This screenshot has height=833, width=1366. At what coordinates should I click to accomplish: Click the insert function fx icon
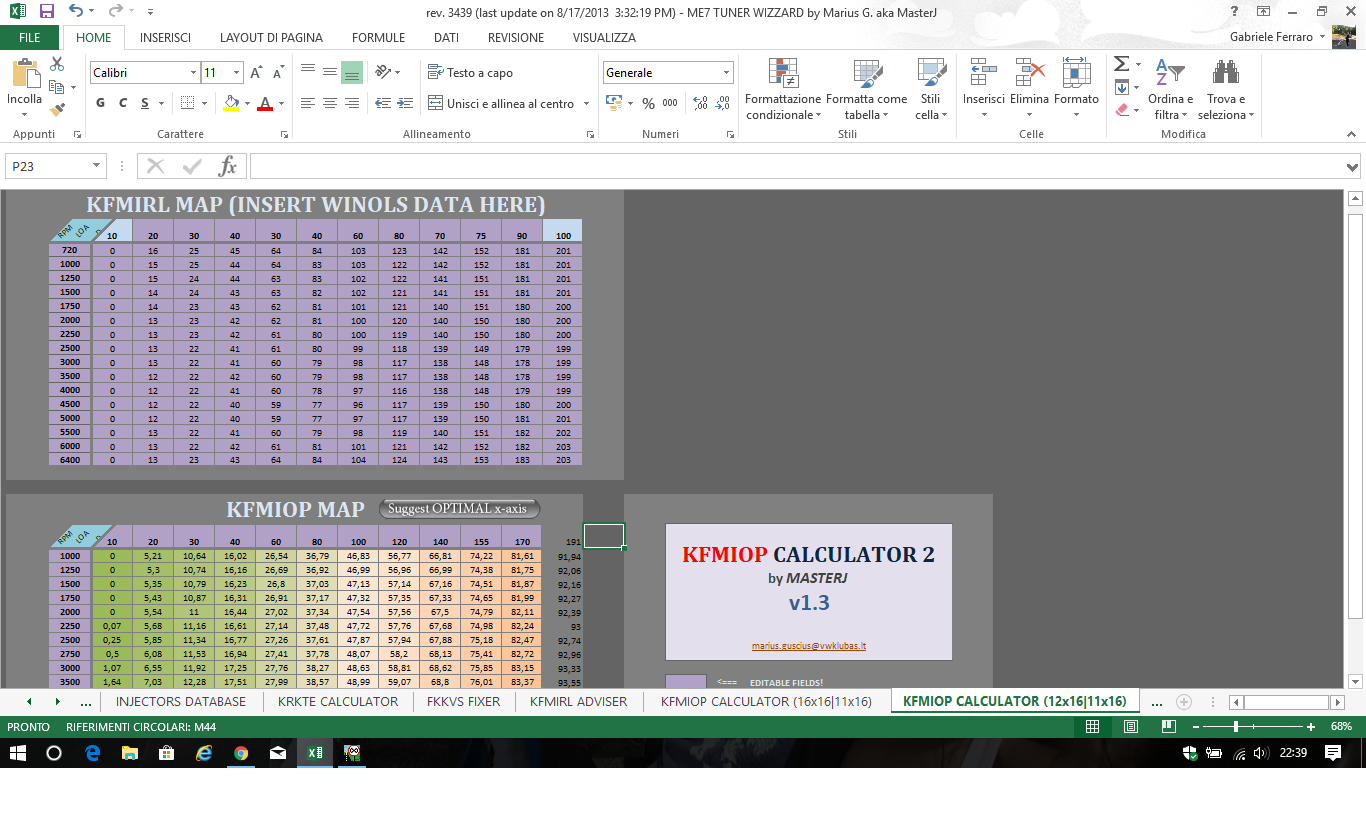pos(228,166)
